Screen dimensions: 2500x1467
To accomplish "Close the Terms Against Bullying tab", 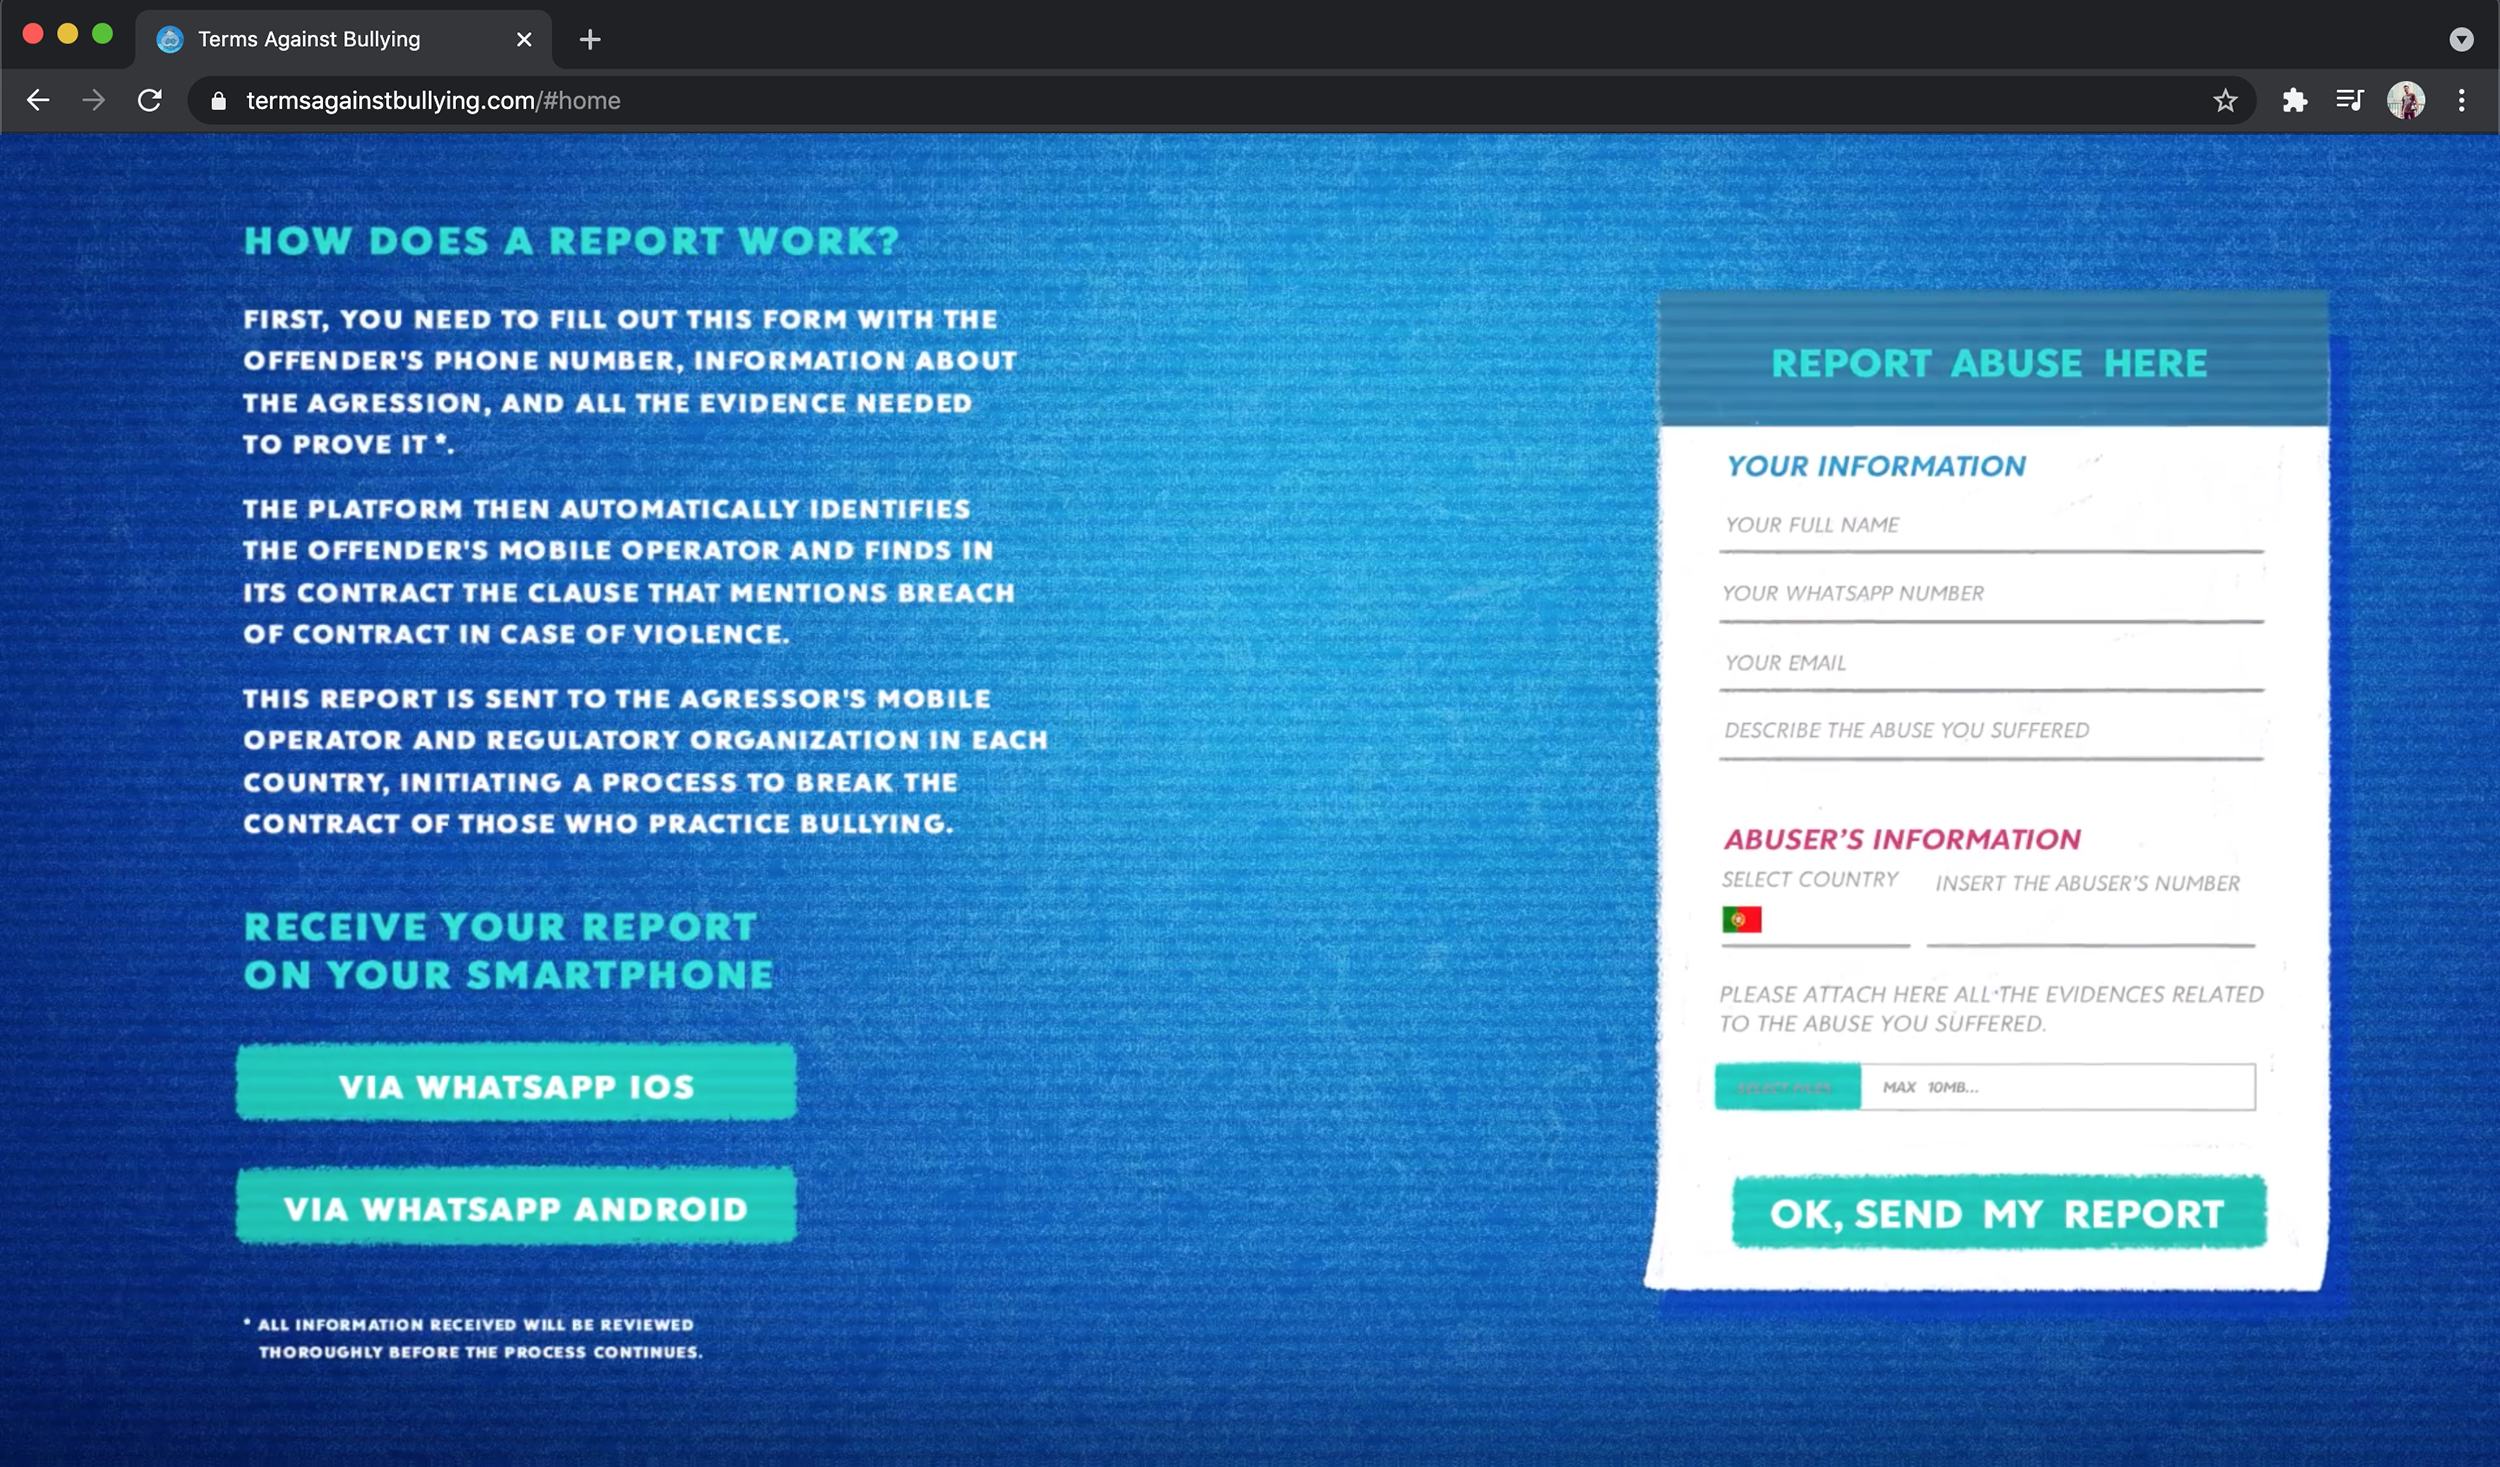I will click(x=524, y=39).
